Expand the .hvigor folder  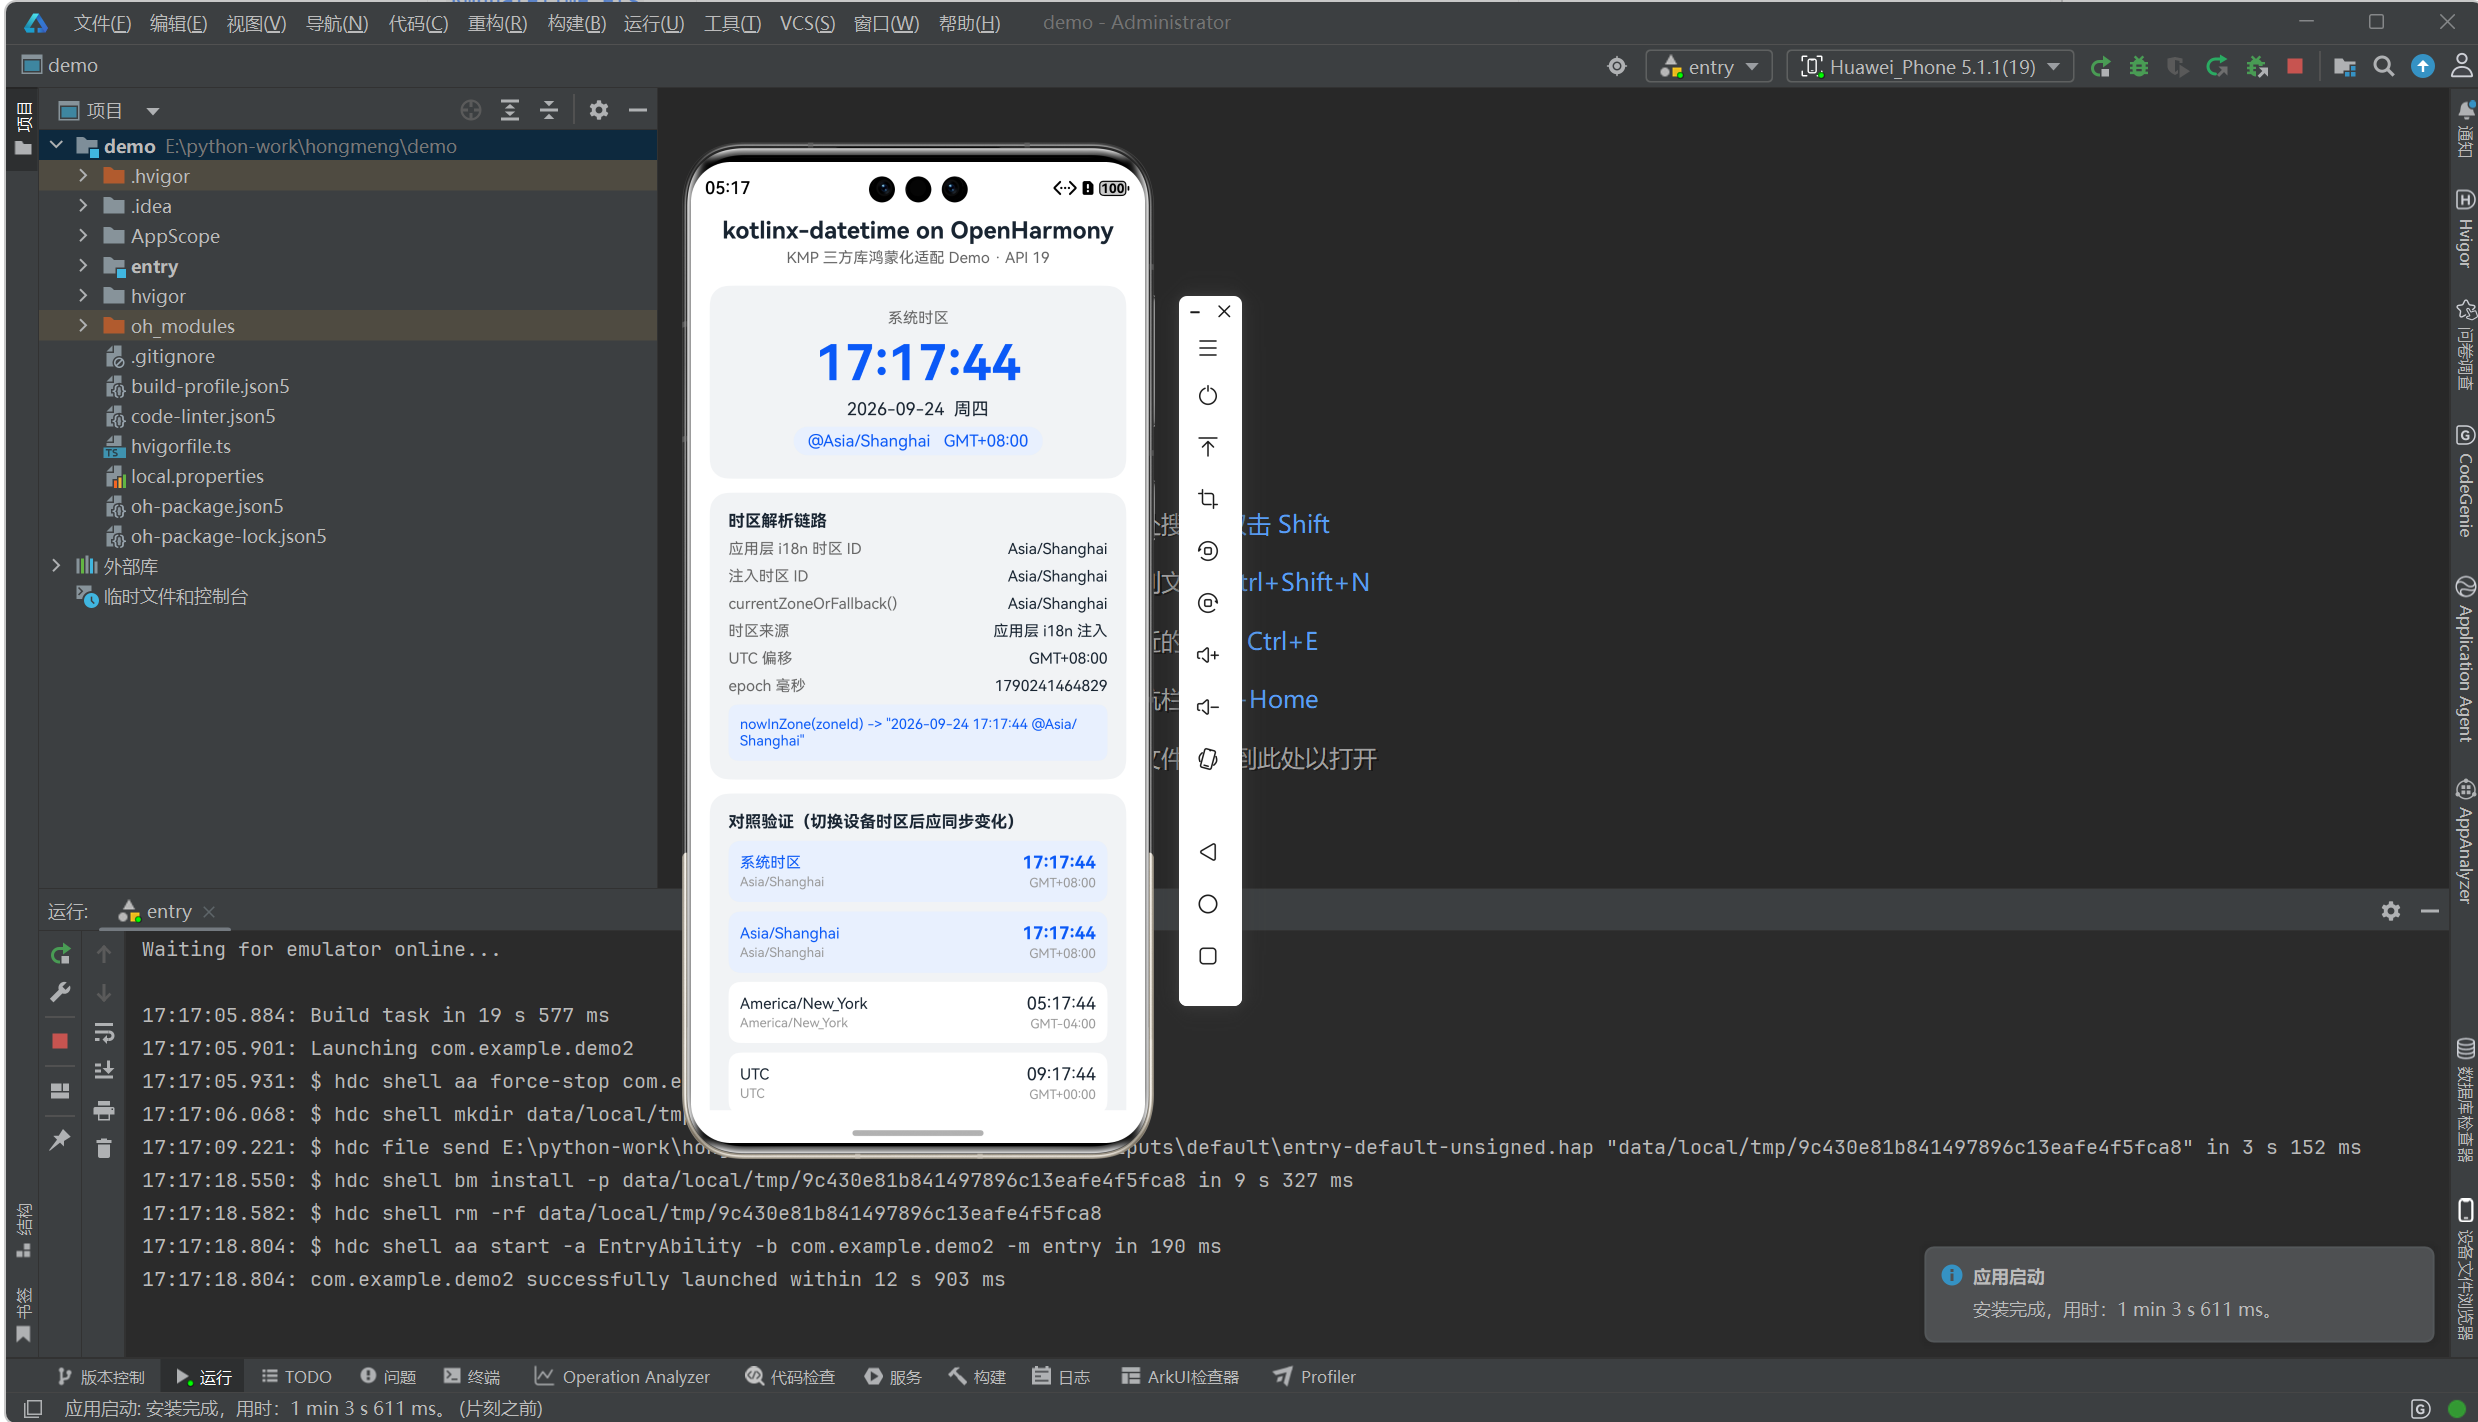coord(84,176)
